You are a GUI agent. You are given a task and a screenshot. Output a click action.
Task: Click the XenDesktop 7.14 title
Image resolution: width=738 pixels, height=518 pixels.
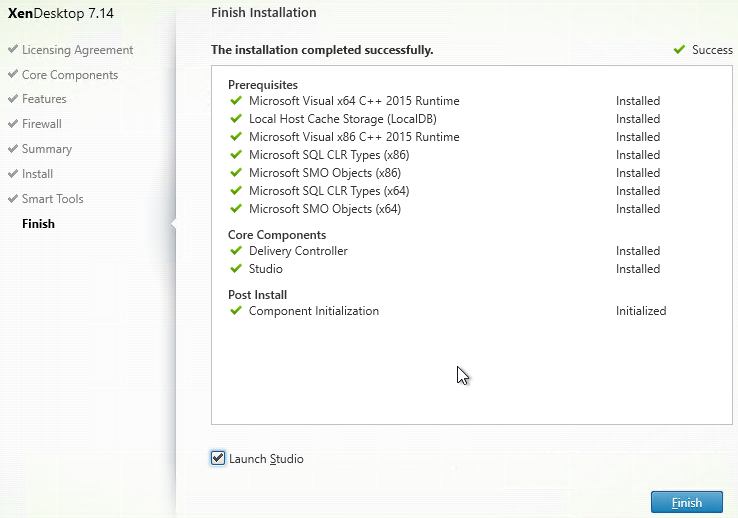[x=61, y=13]
